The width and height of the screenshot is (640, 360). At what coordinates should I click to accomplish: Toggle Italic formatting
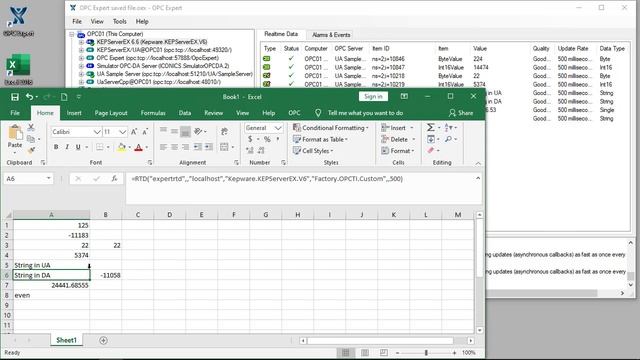point(67,147)
